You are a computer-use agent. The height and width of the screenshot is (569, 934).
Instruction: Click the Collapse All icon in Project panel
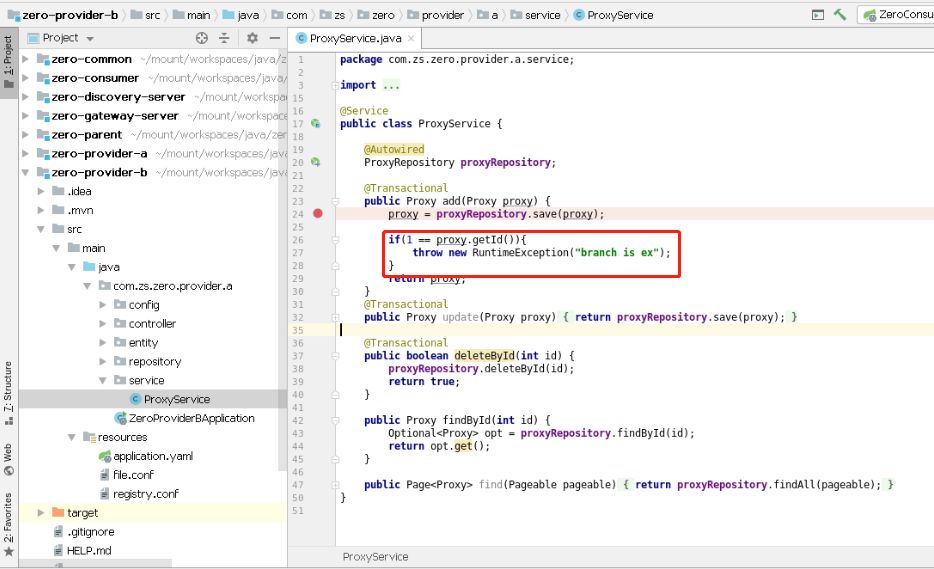click(224, 38)
